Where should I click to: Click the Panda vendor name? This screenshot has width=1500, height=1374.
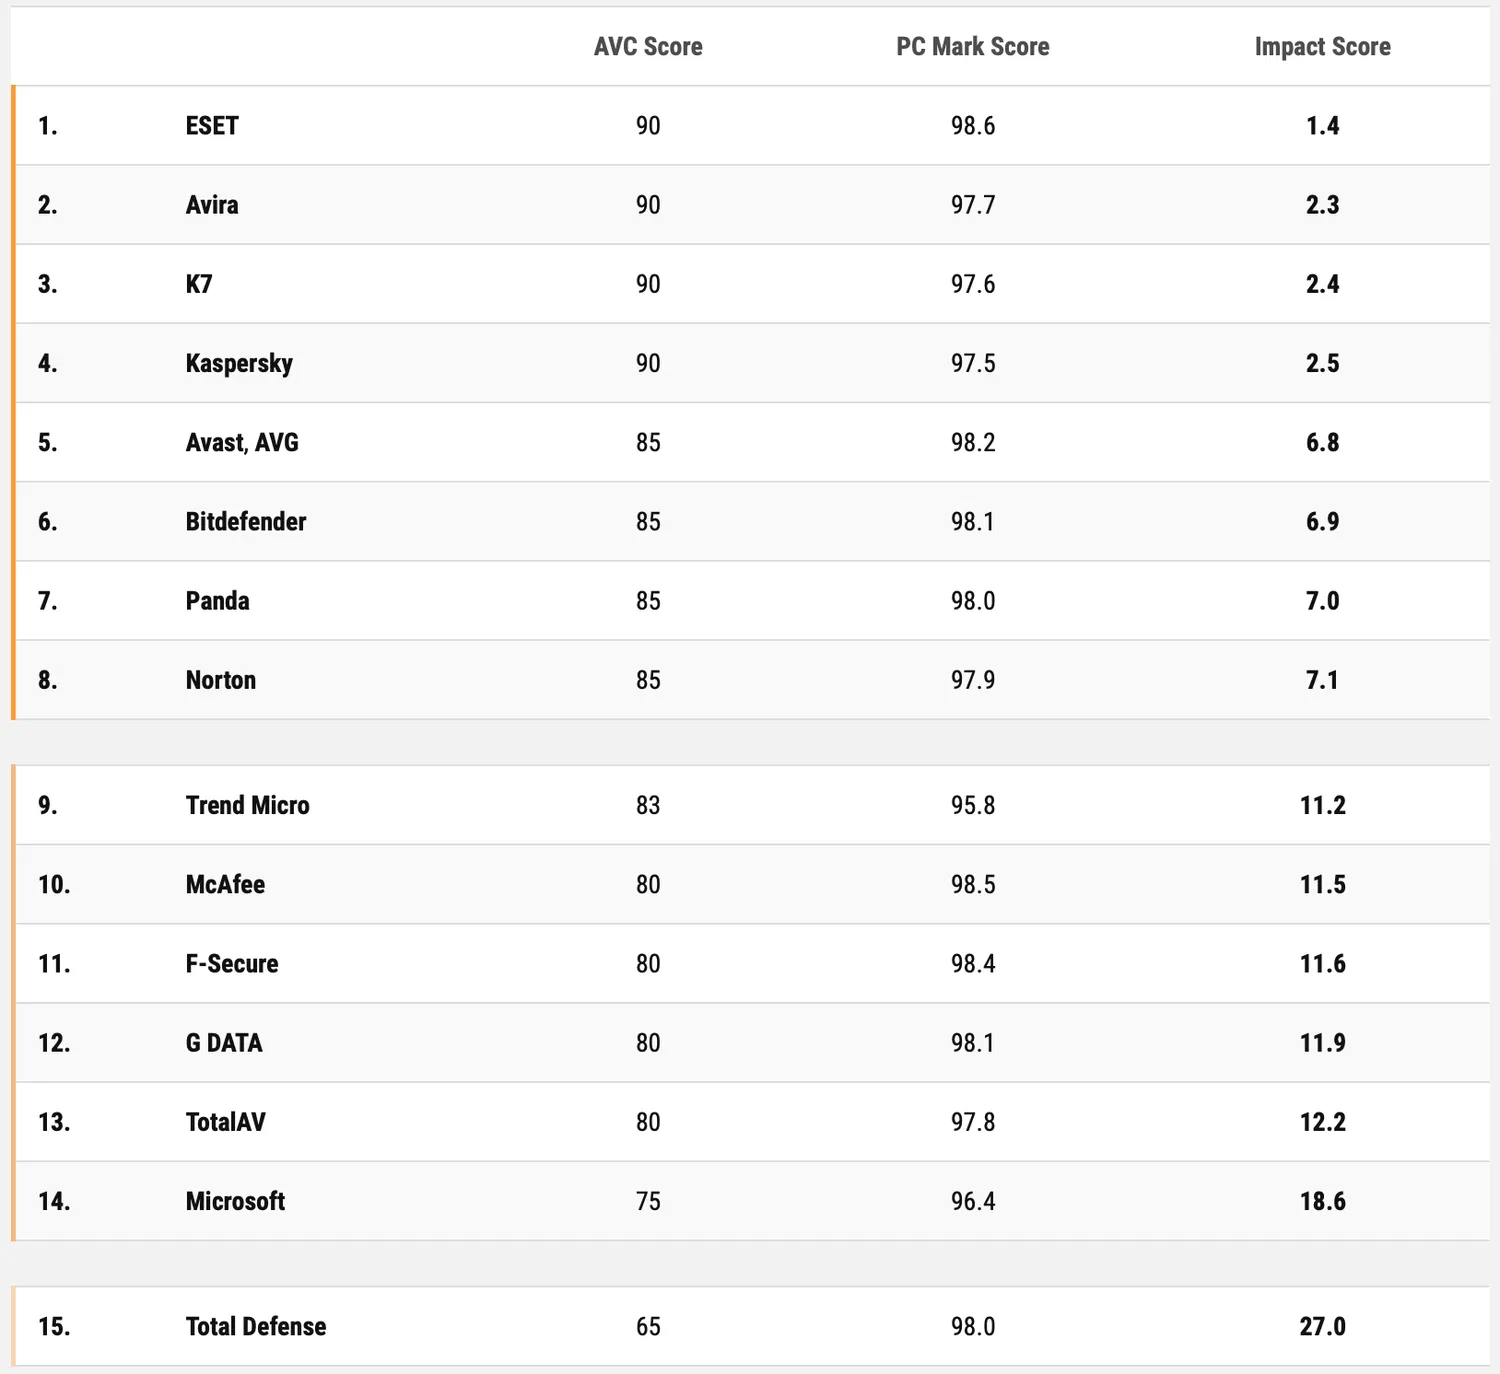tap(217, 601)
